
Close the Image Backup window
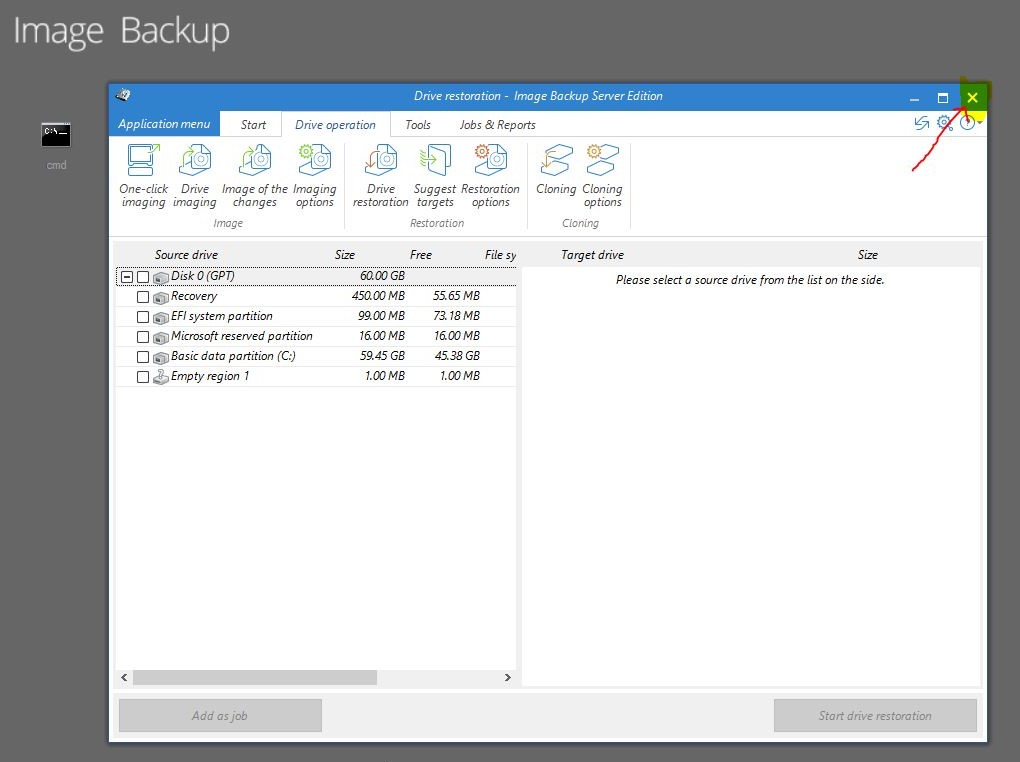[x=973, y=98]
